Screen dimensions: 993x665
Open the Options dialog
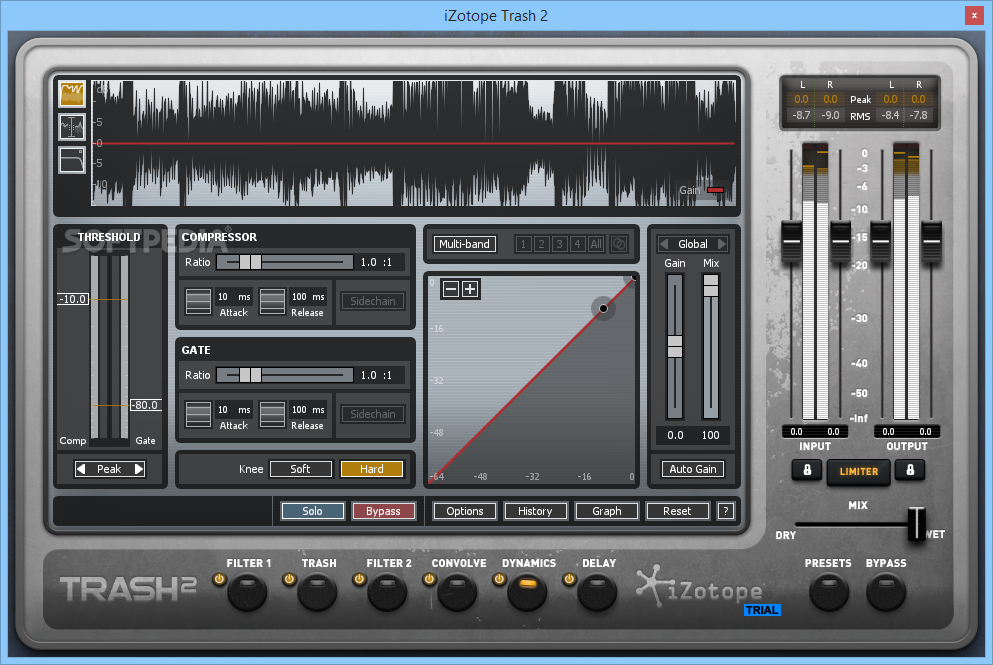465,511
